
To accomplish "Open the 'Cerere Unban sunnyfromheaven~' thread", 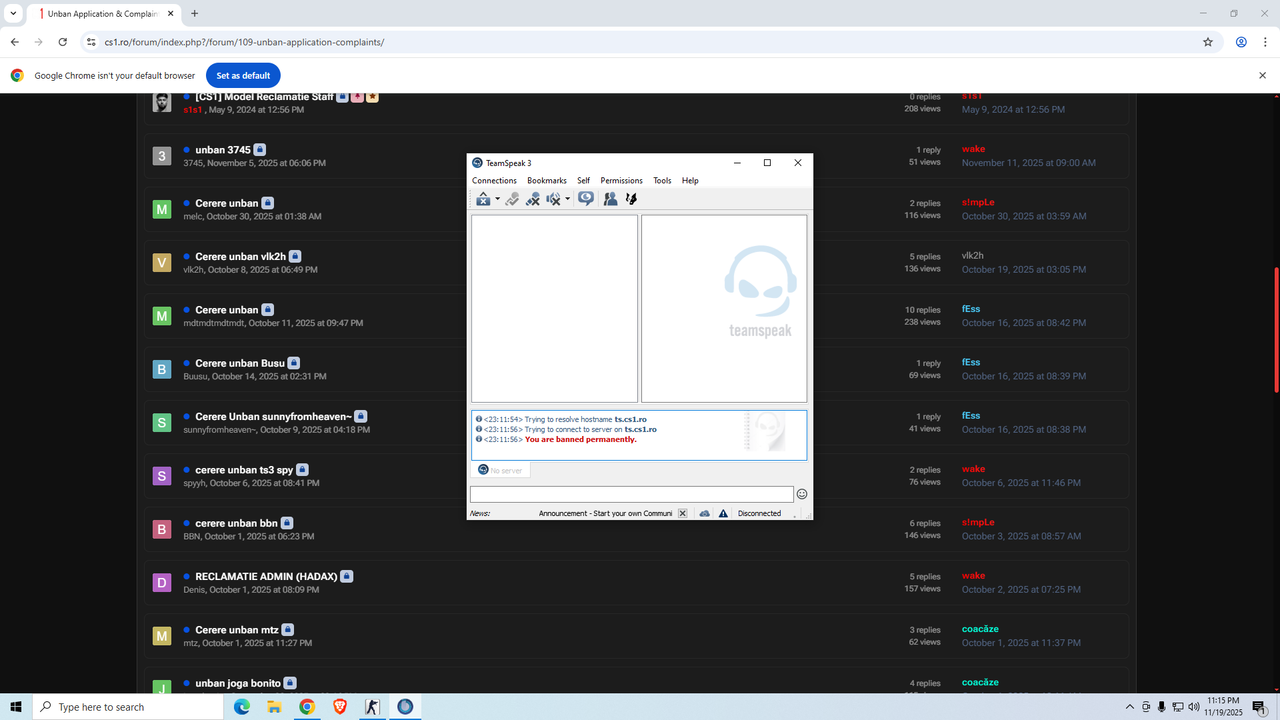I will [x=273, y=416].
